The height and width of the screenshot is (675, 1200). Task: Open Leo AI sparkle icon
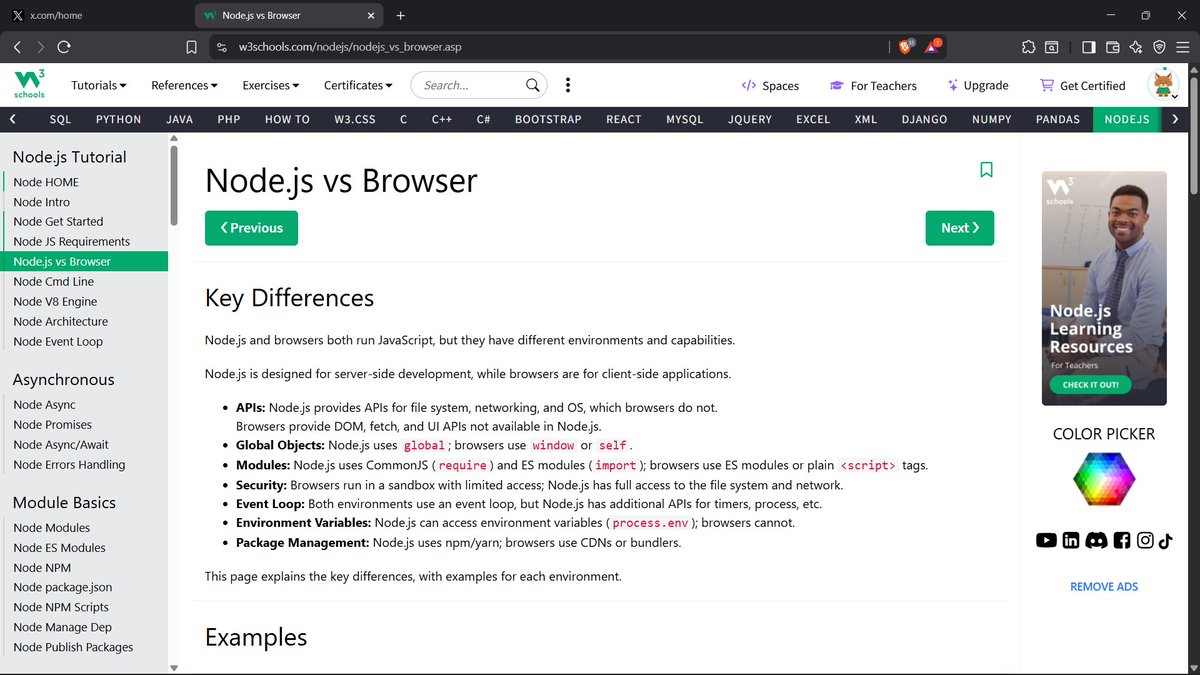click(x=1136, y=47)
